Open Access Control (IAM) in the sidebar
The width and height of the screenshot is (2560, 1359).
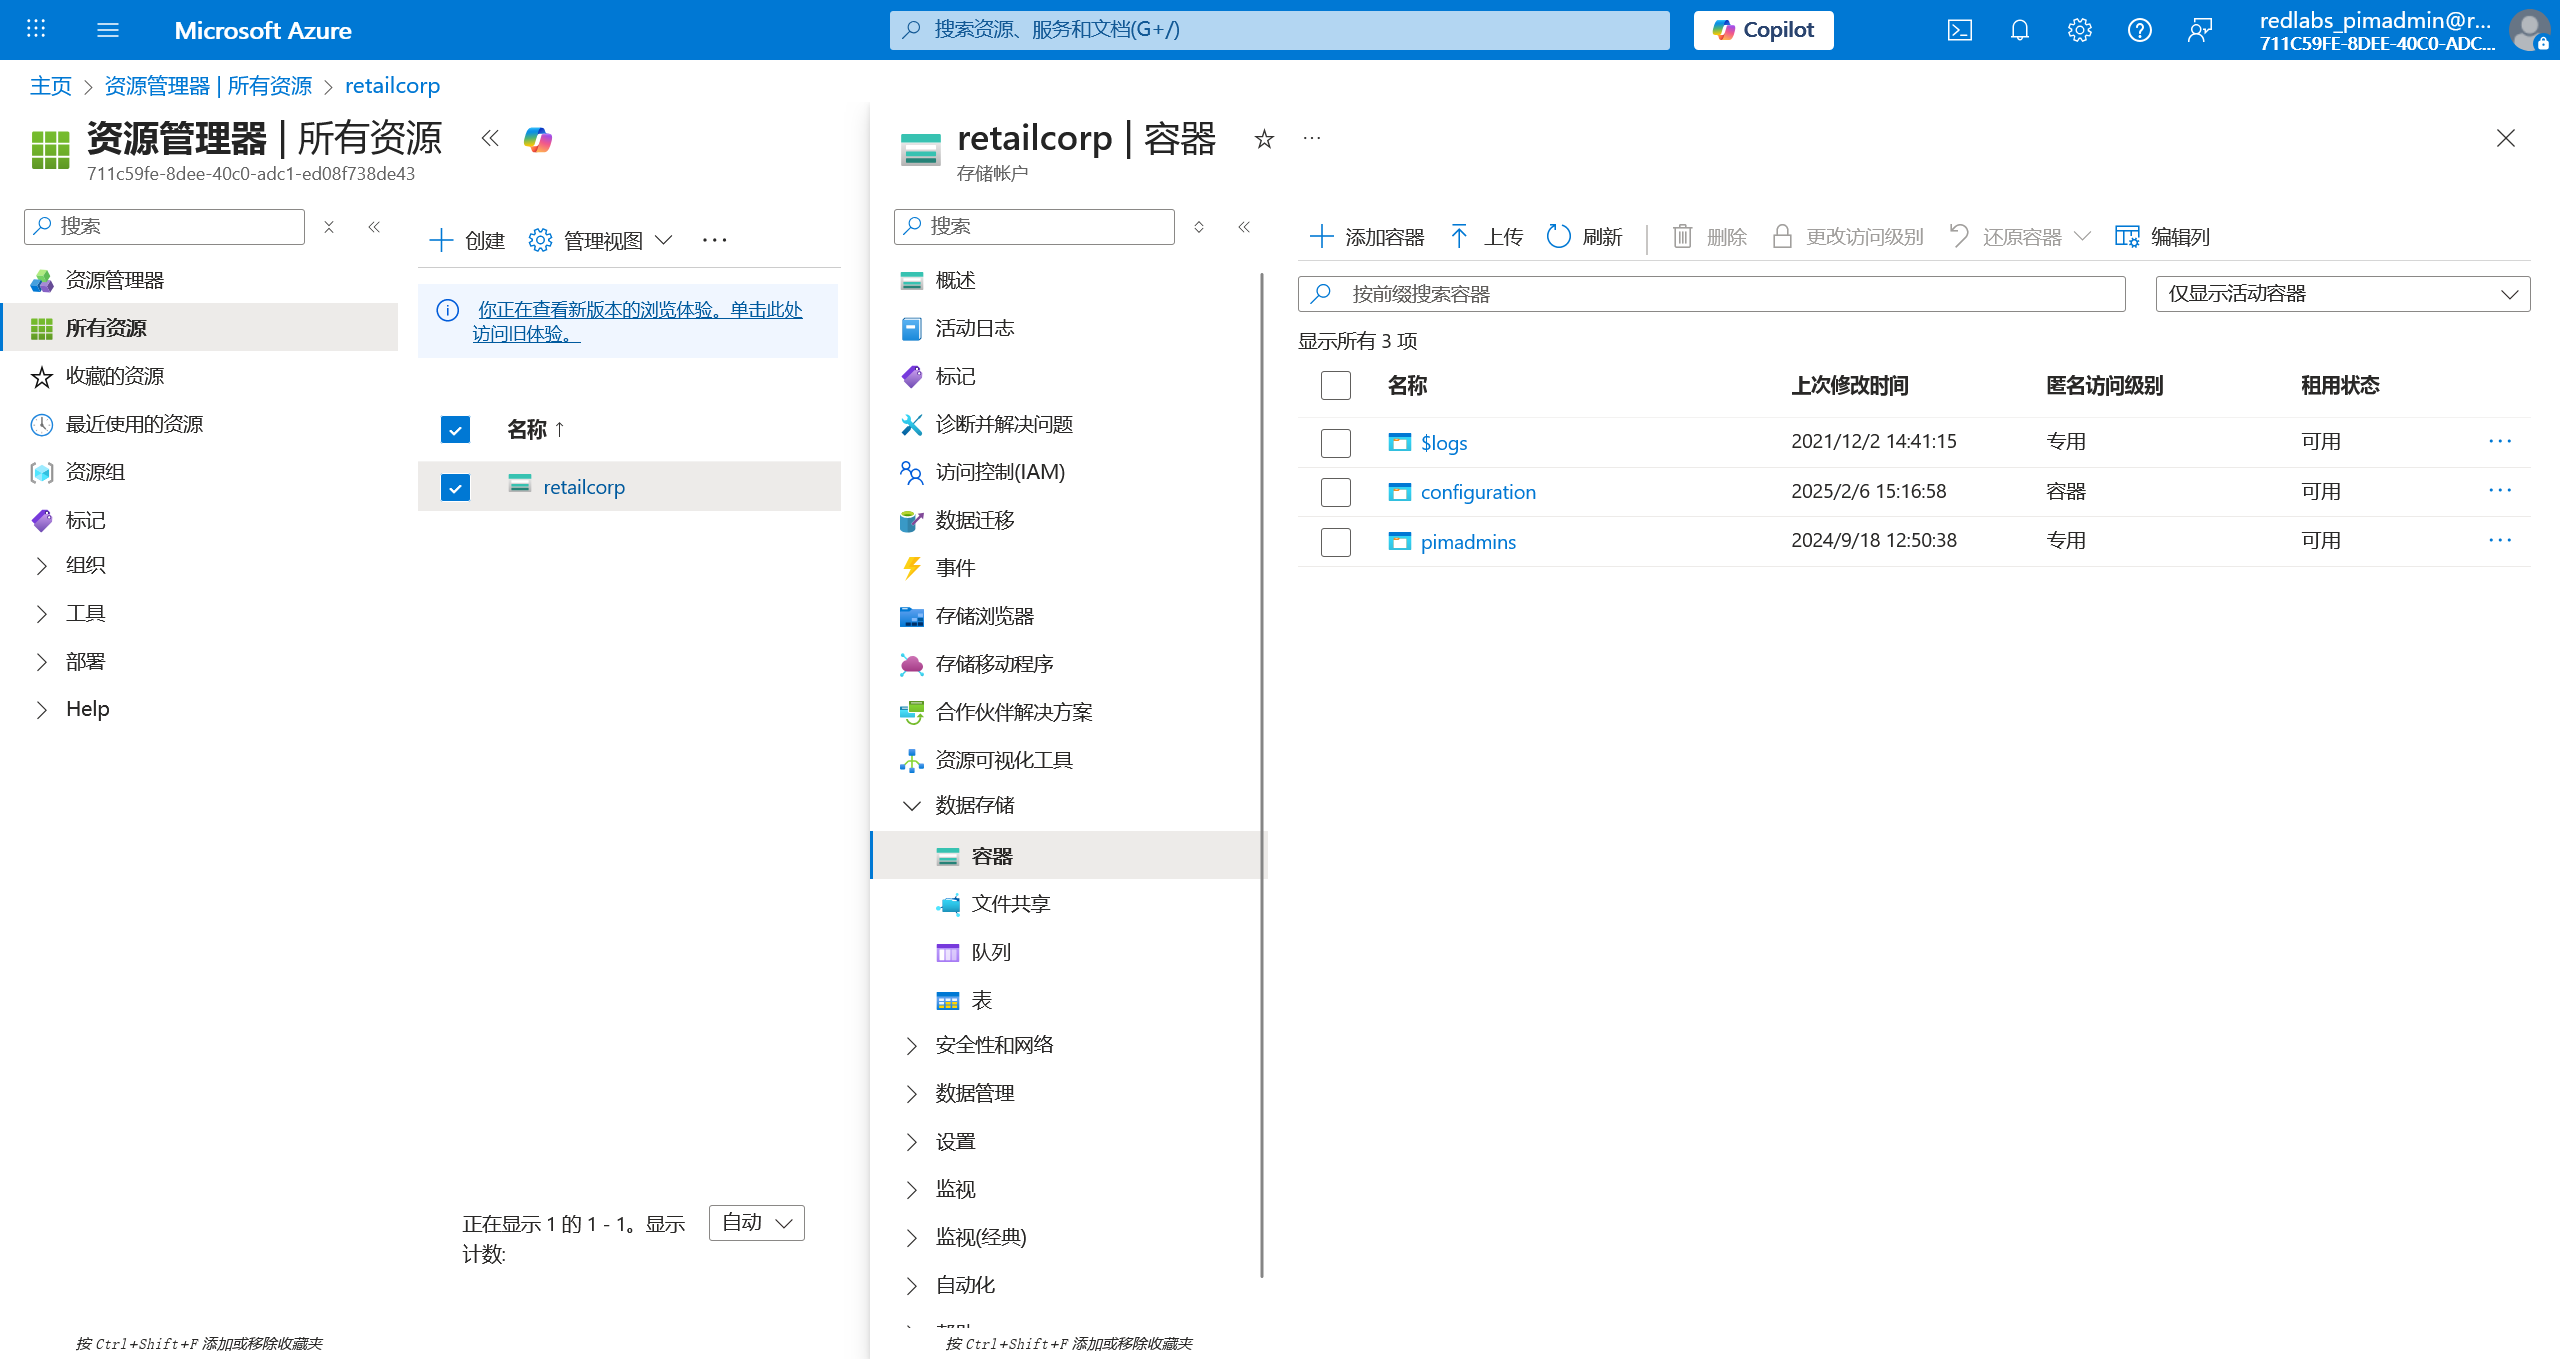click(x=999, y=472)
